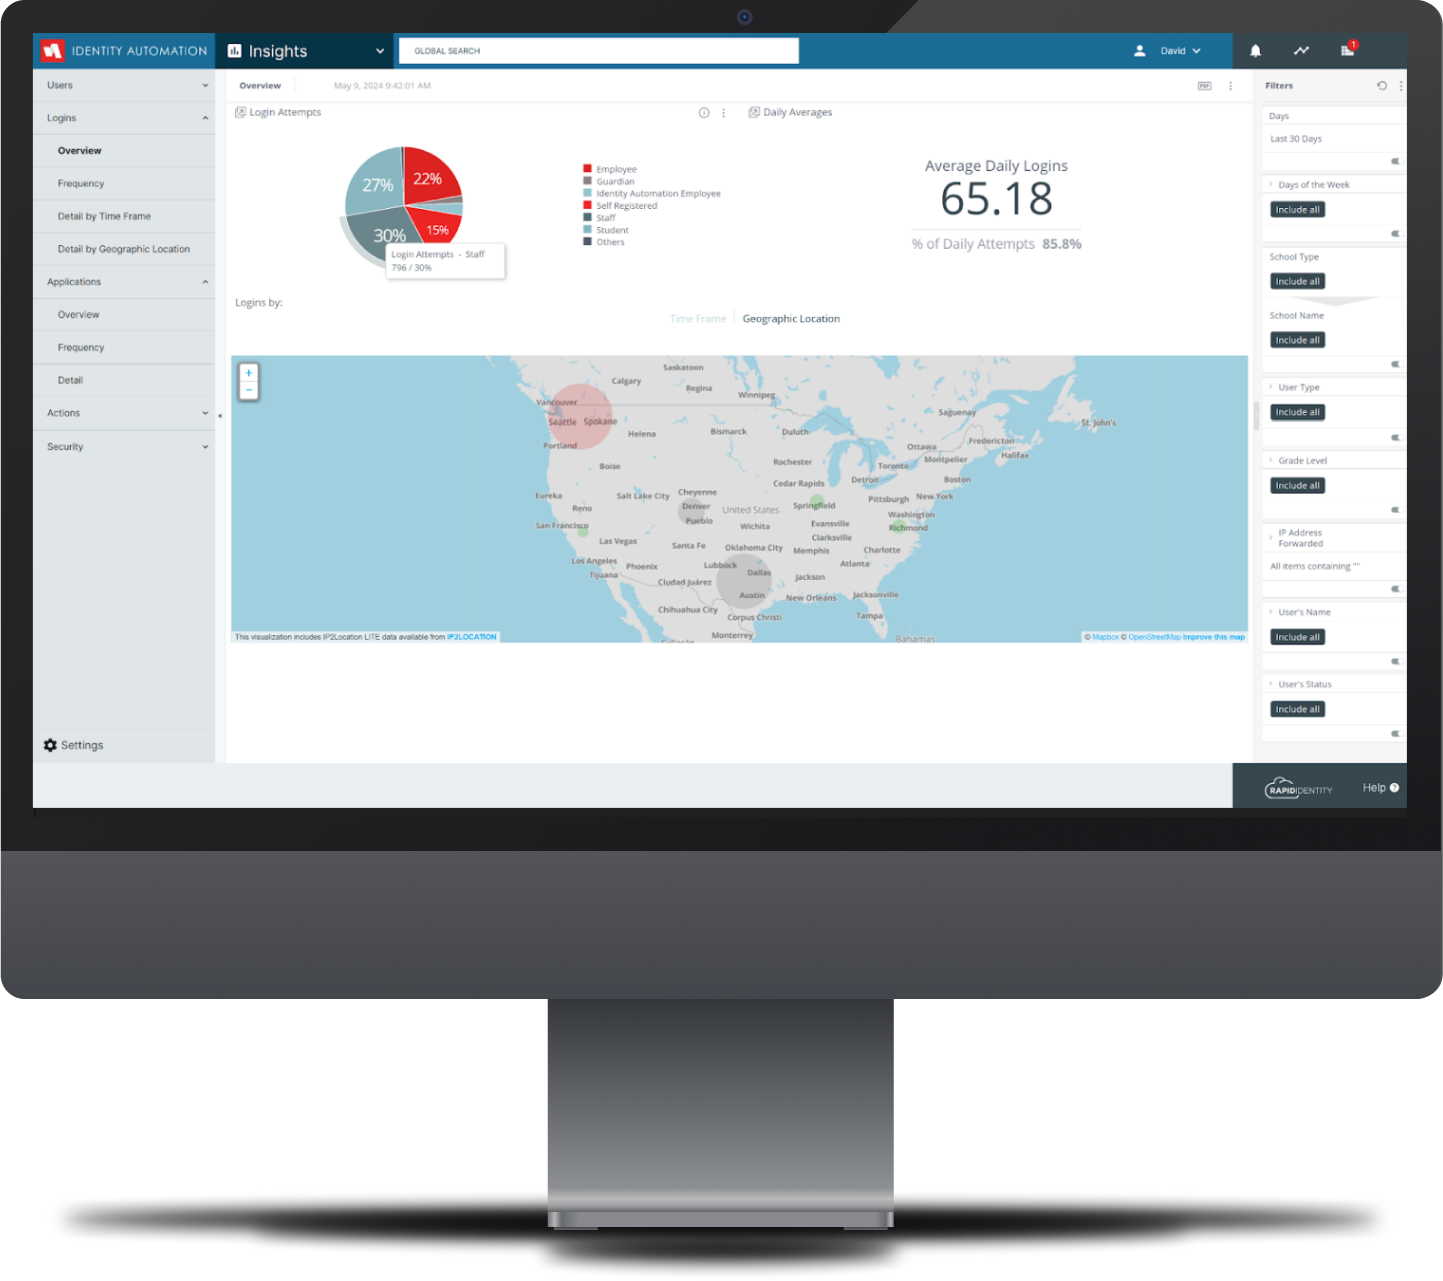This screenshot has width=1443, height=1281.
Task: Open the IP2LOCATION link
Action: [x=472, y=637]
